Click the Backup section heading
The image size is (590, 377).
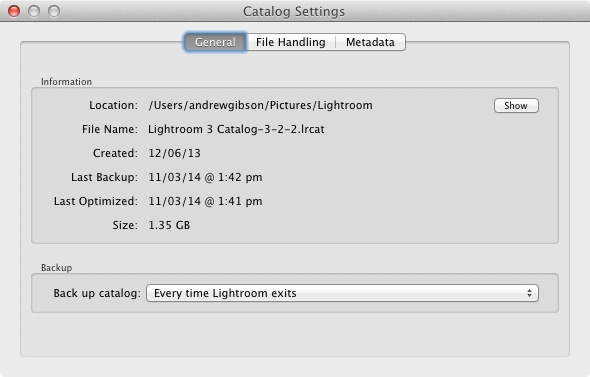(56, 268)
